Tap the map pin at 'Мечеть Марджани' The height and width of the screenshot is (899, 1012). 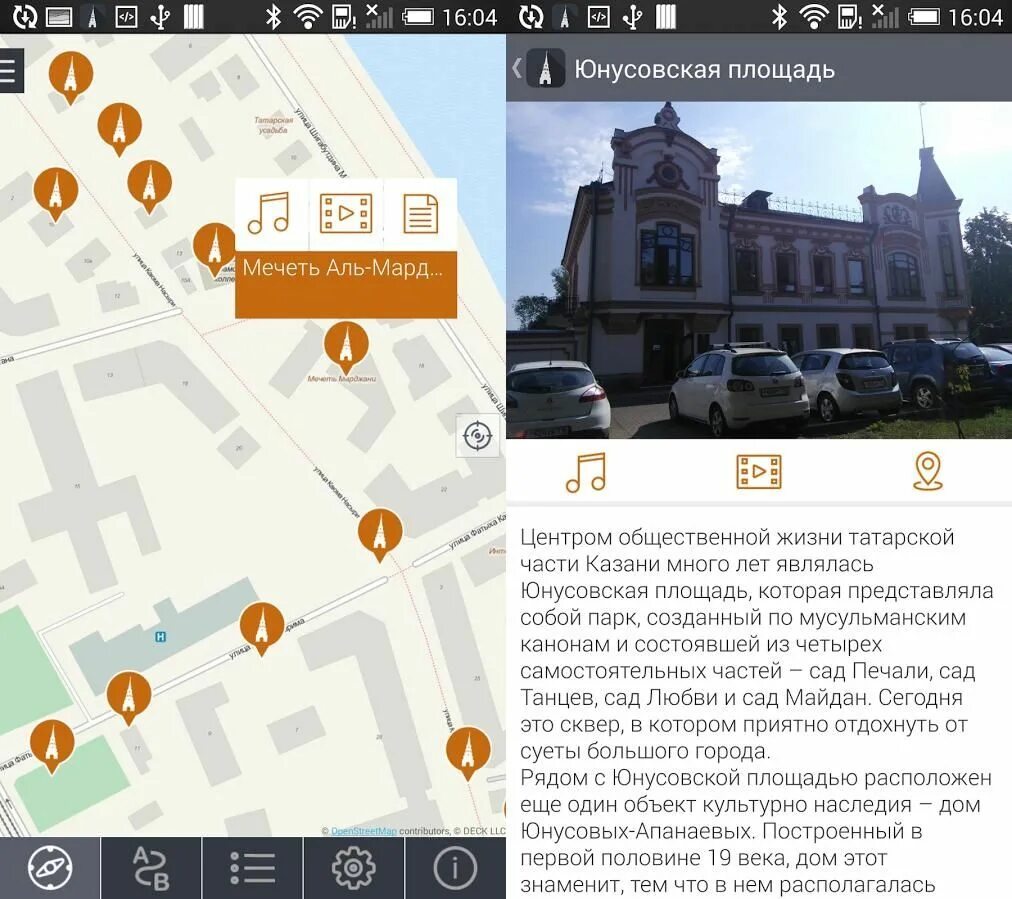[347, 348]
